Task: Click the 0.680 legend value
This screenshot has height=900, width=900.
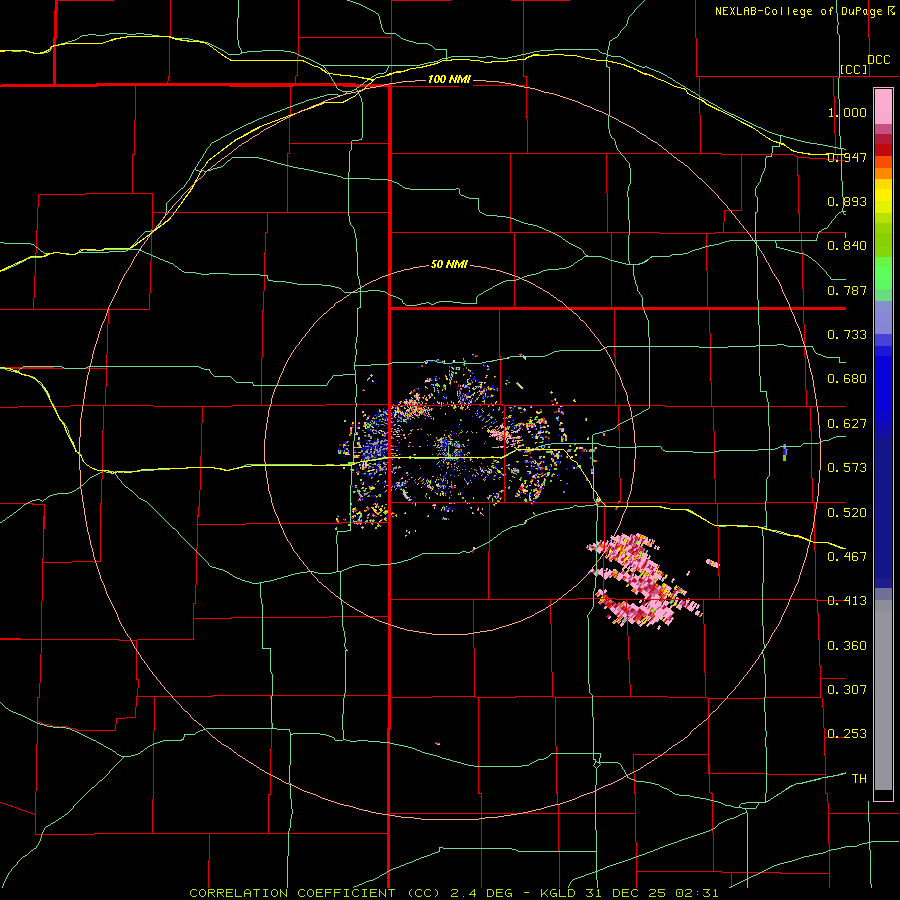Action: [847, 379]
